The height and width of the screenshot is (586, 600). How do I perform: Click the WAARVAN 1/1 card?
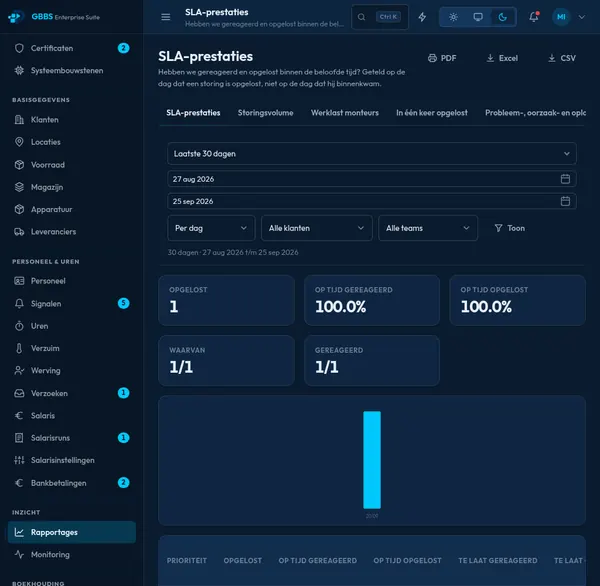(x=227, y=361)
